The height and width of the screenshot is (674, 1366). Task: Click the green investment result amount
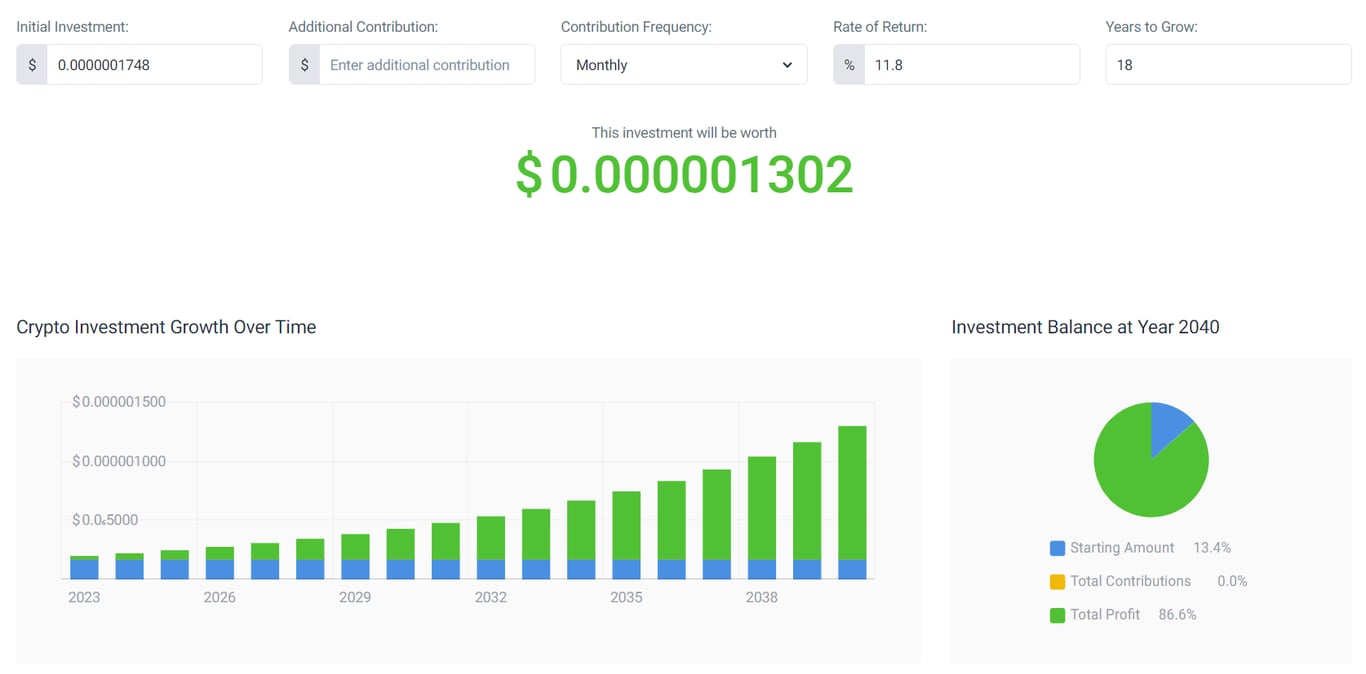click(x=684, y=174)
